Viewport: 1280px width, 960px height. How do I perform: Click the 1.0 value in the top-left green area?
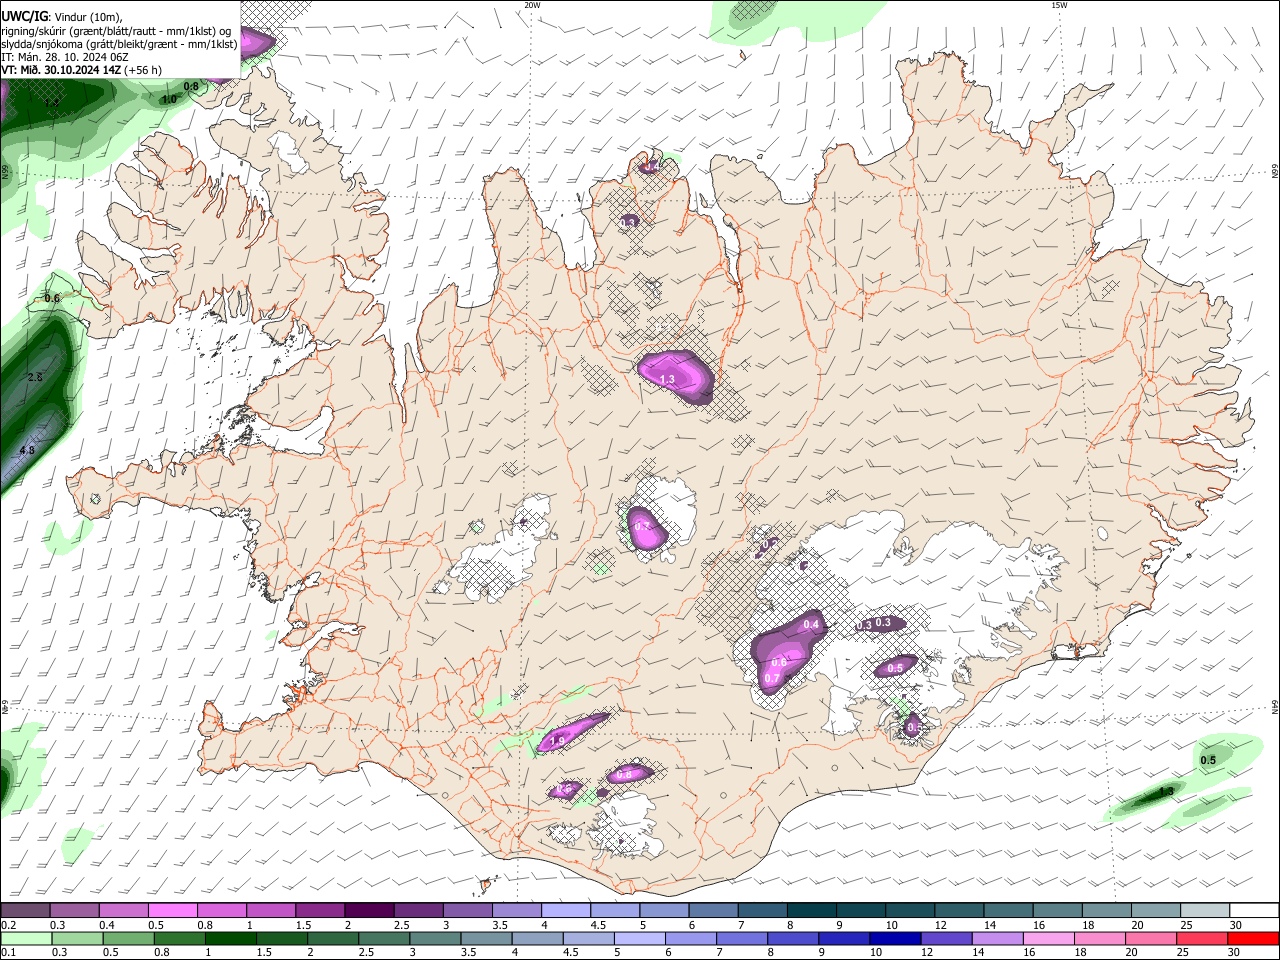pos(169,99)
